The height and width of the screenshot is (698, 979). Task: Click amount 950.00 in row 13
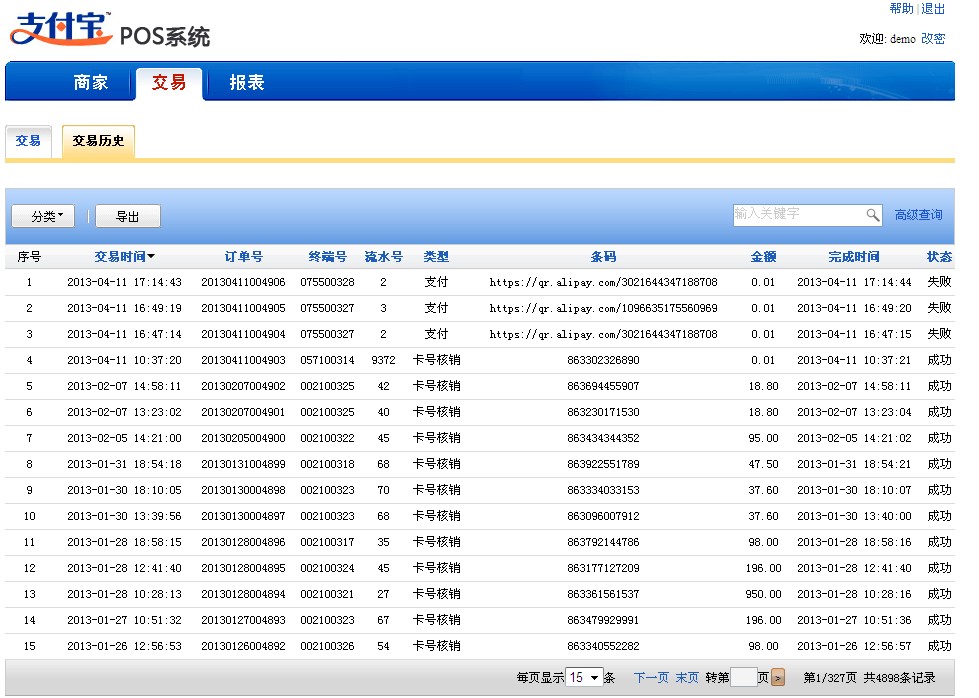[763, 594]
